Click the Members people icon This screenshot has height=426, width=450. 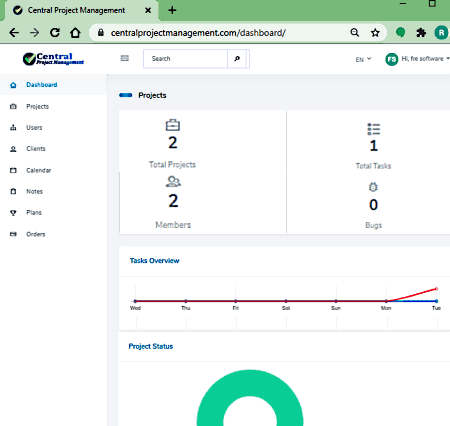pyautogui.click(x=173, y=182)
